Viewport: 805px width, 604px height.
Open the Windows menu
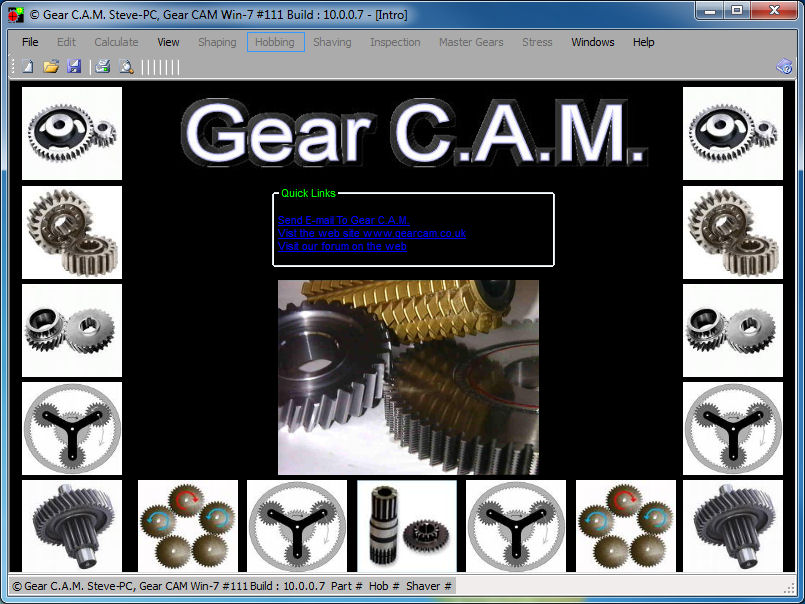[593, 42]
